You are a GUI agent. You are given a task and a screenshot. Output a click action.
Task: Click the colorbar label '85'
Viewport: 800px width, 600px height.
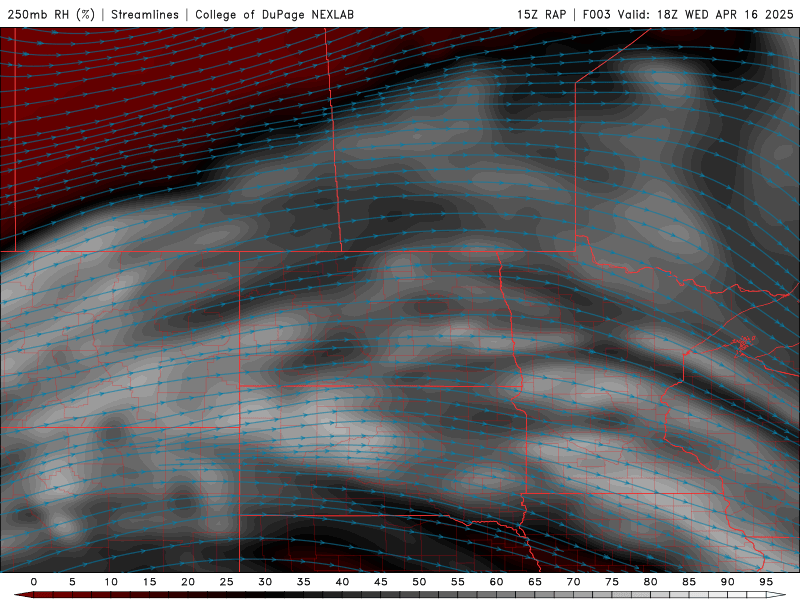point(689,582)
